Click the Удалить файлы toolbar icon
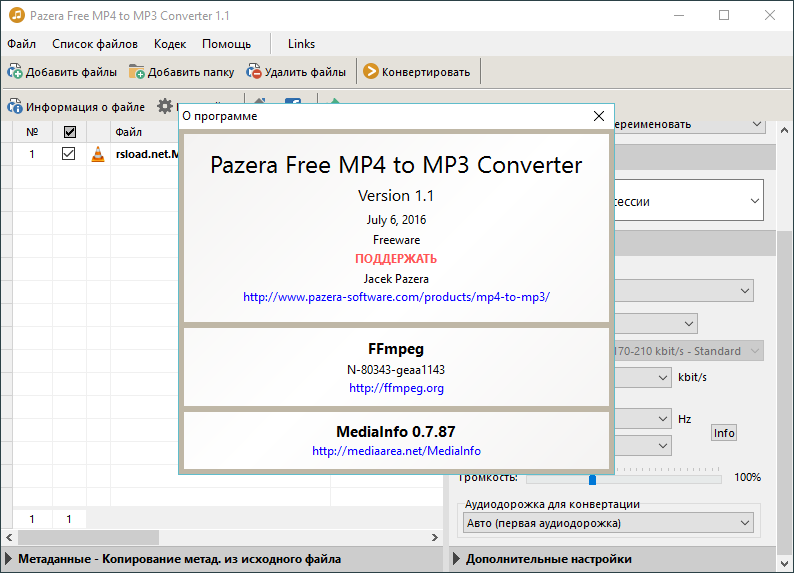Viewport: 794px width, 573px height. pos(254,72)
